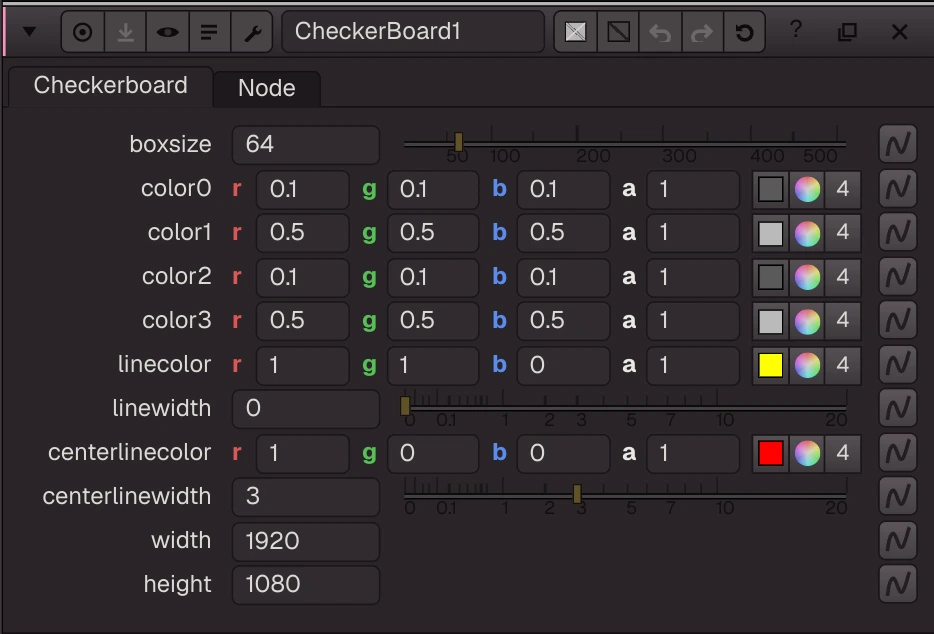Click the linecolor blue value field

point(563,365)
